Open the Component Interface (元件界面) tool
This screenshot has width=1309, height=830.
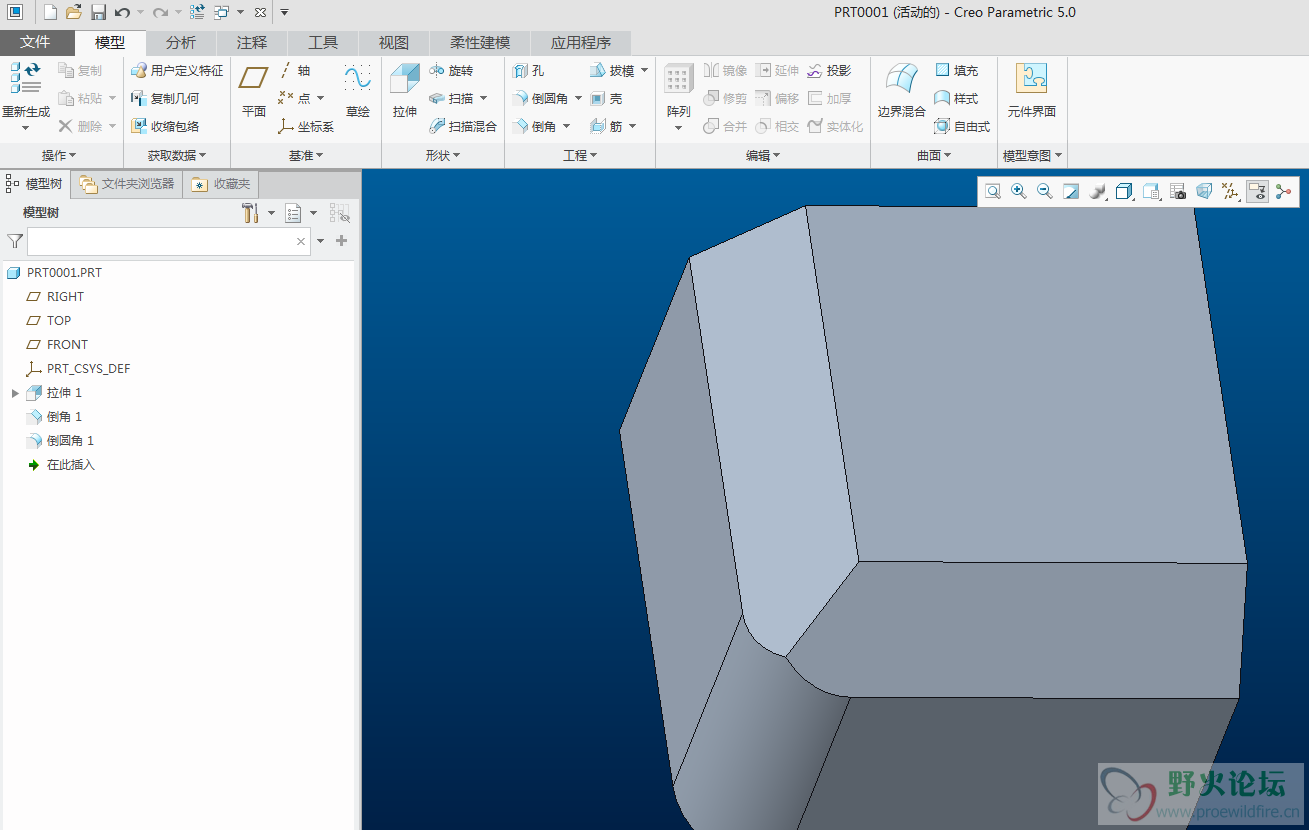coord(1032,92)
